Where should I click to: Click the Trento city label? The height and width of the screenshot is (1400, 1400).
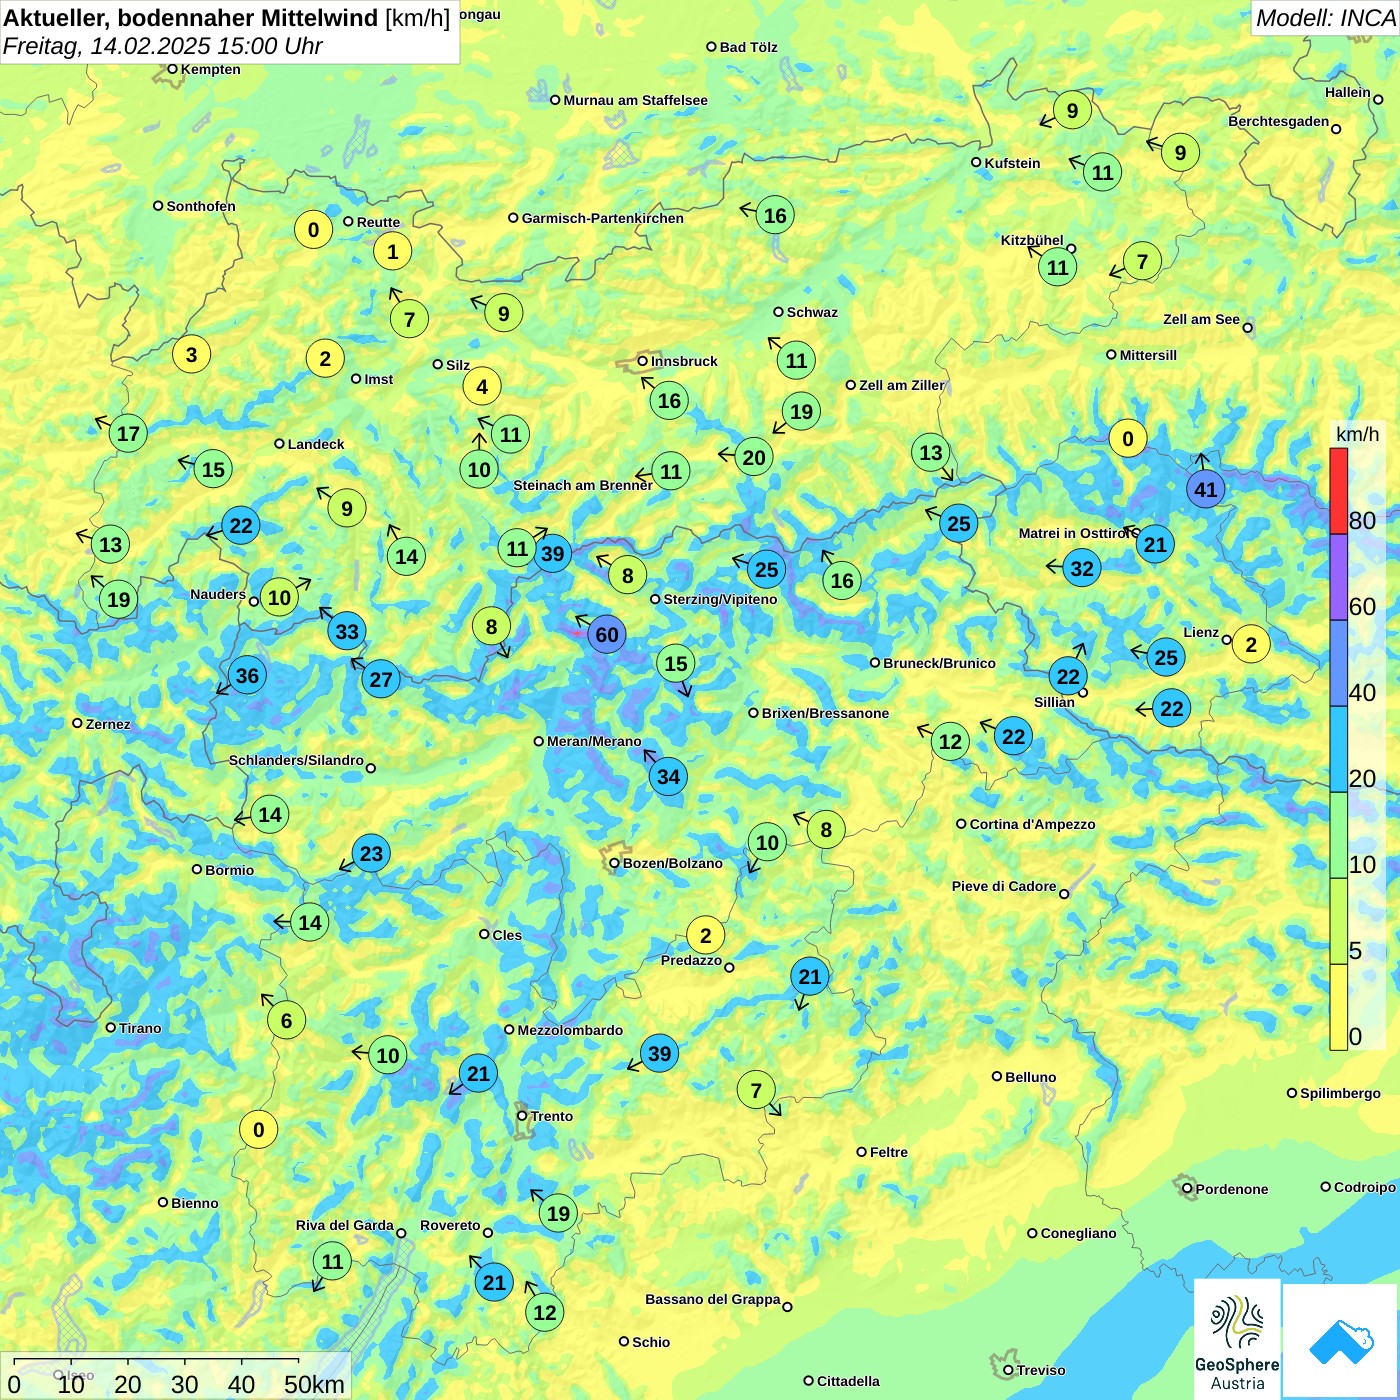[x=551, y=1116]
